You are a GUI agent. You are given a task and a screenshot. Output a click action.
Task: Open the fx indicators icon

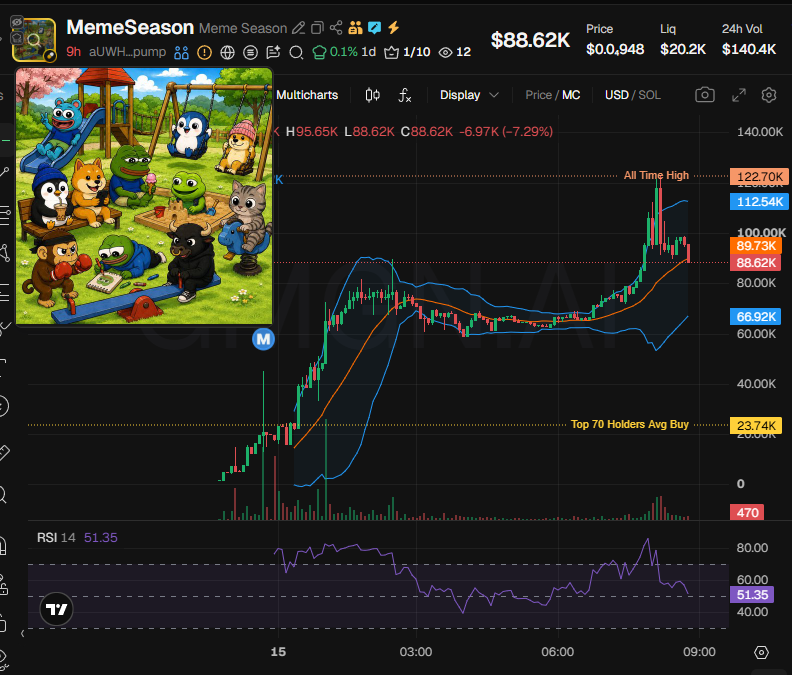[x=405, y=95]
